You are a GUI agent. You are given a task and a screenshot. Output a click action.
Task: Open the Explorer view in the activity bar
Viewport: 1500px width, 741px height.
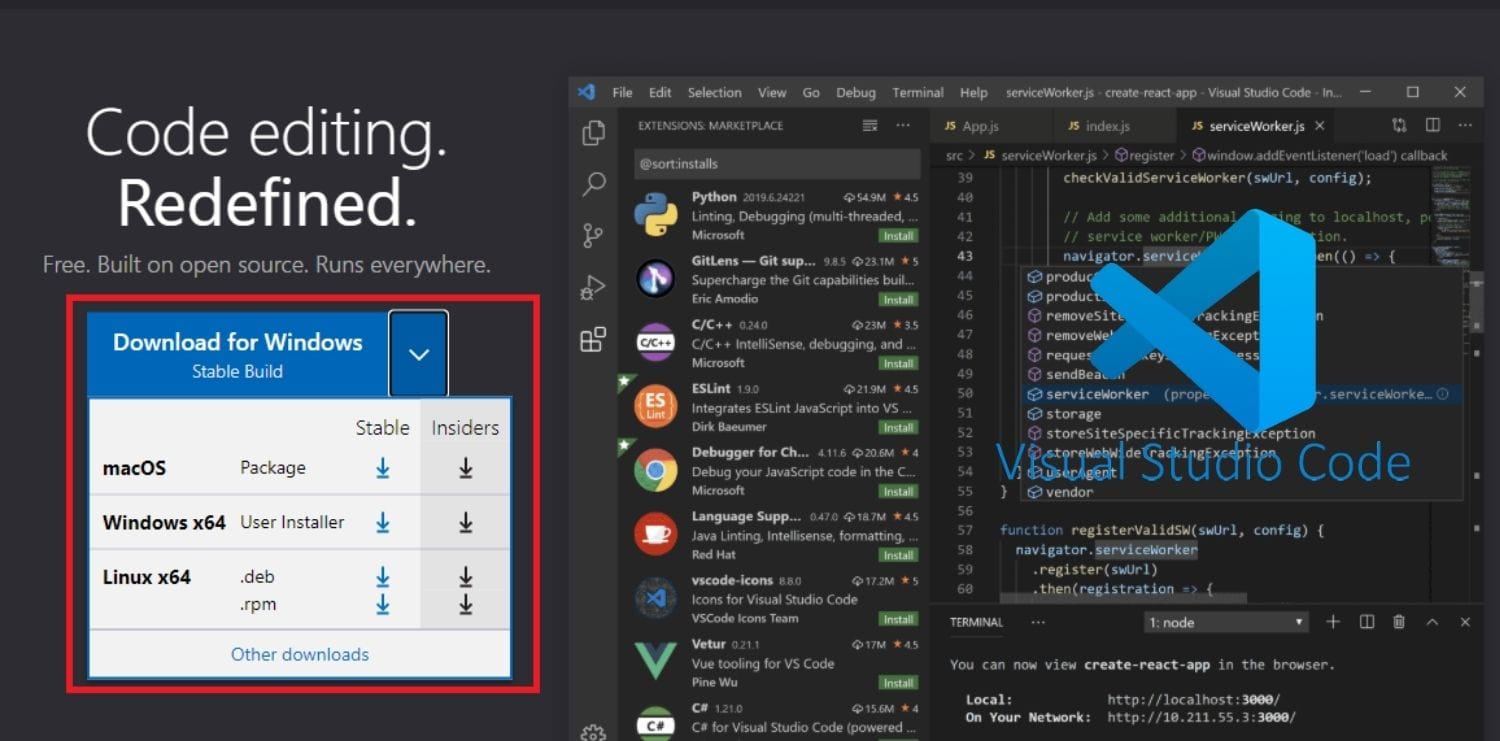(x=594, y=132)
